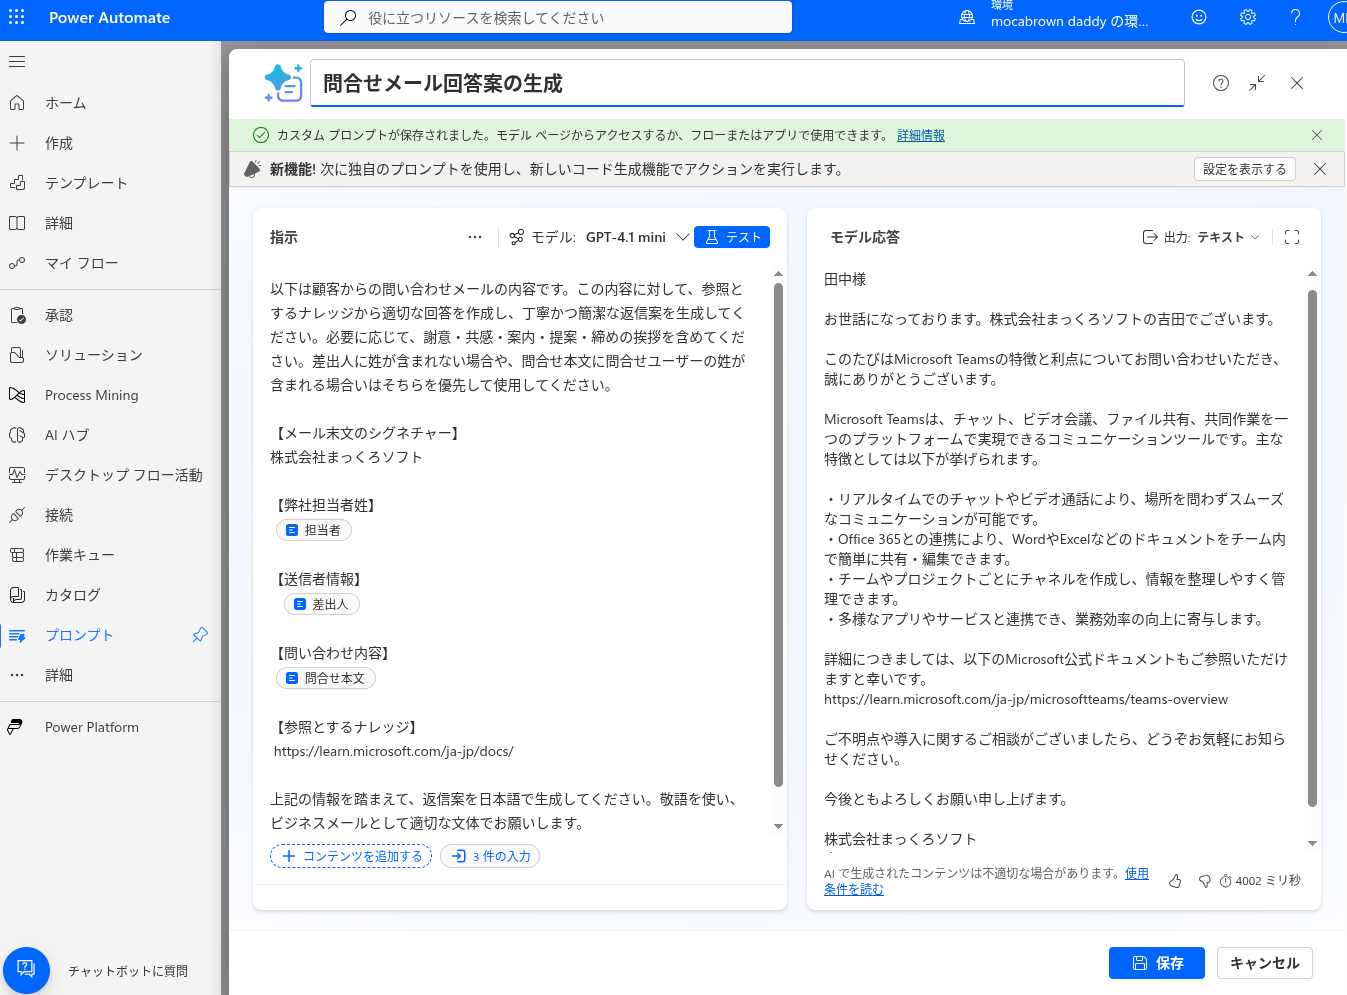Dismiss the 新機能 banner
This screenshot has height=995, width=1347.
[x=1320, y=169]
